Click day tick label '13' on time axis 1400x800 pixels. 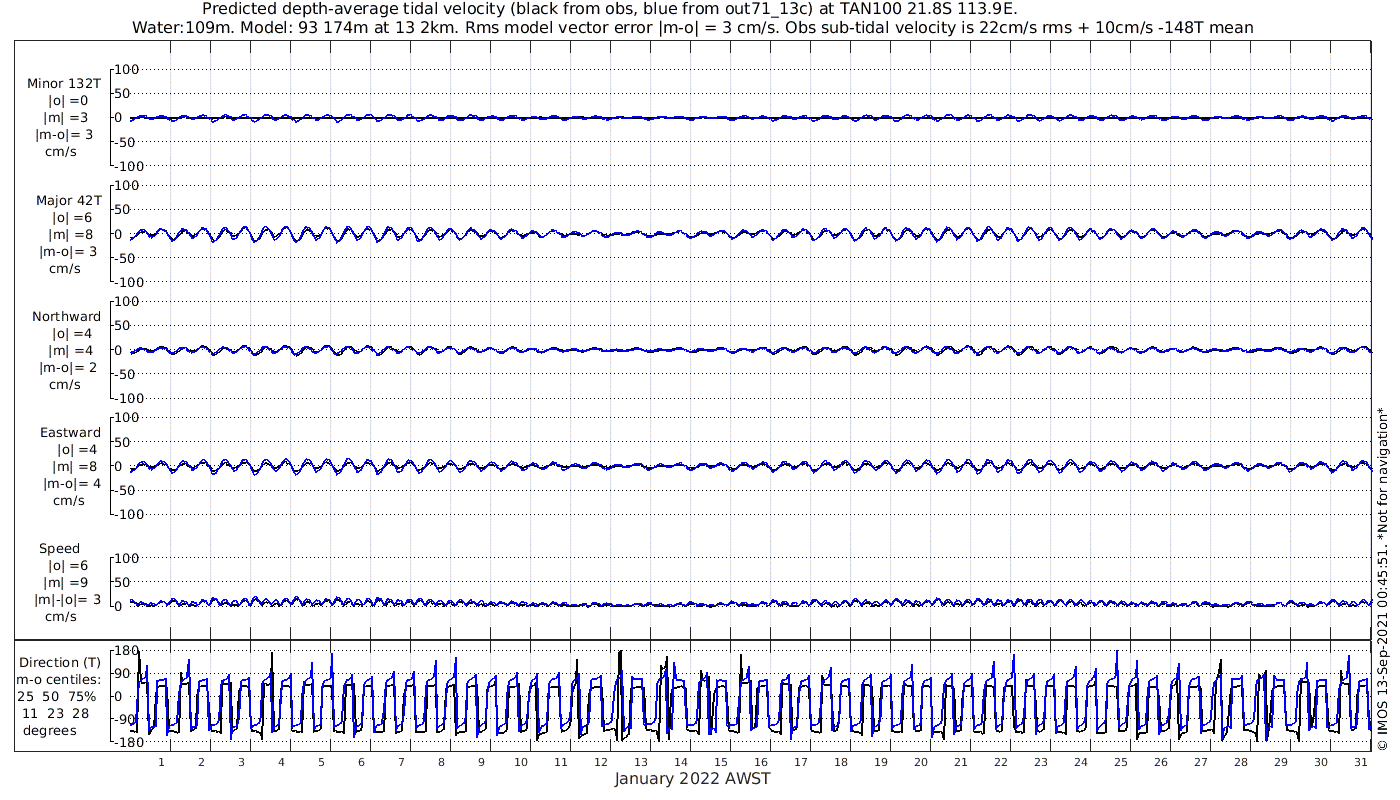641,761
